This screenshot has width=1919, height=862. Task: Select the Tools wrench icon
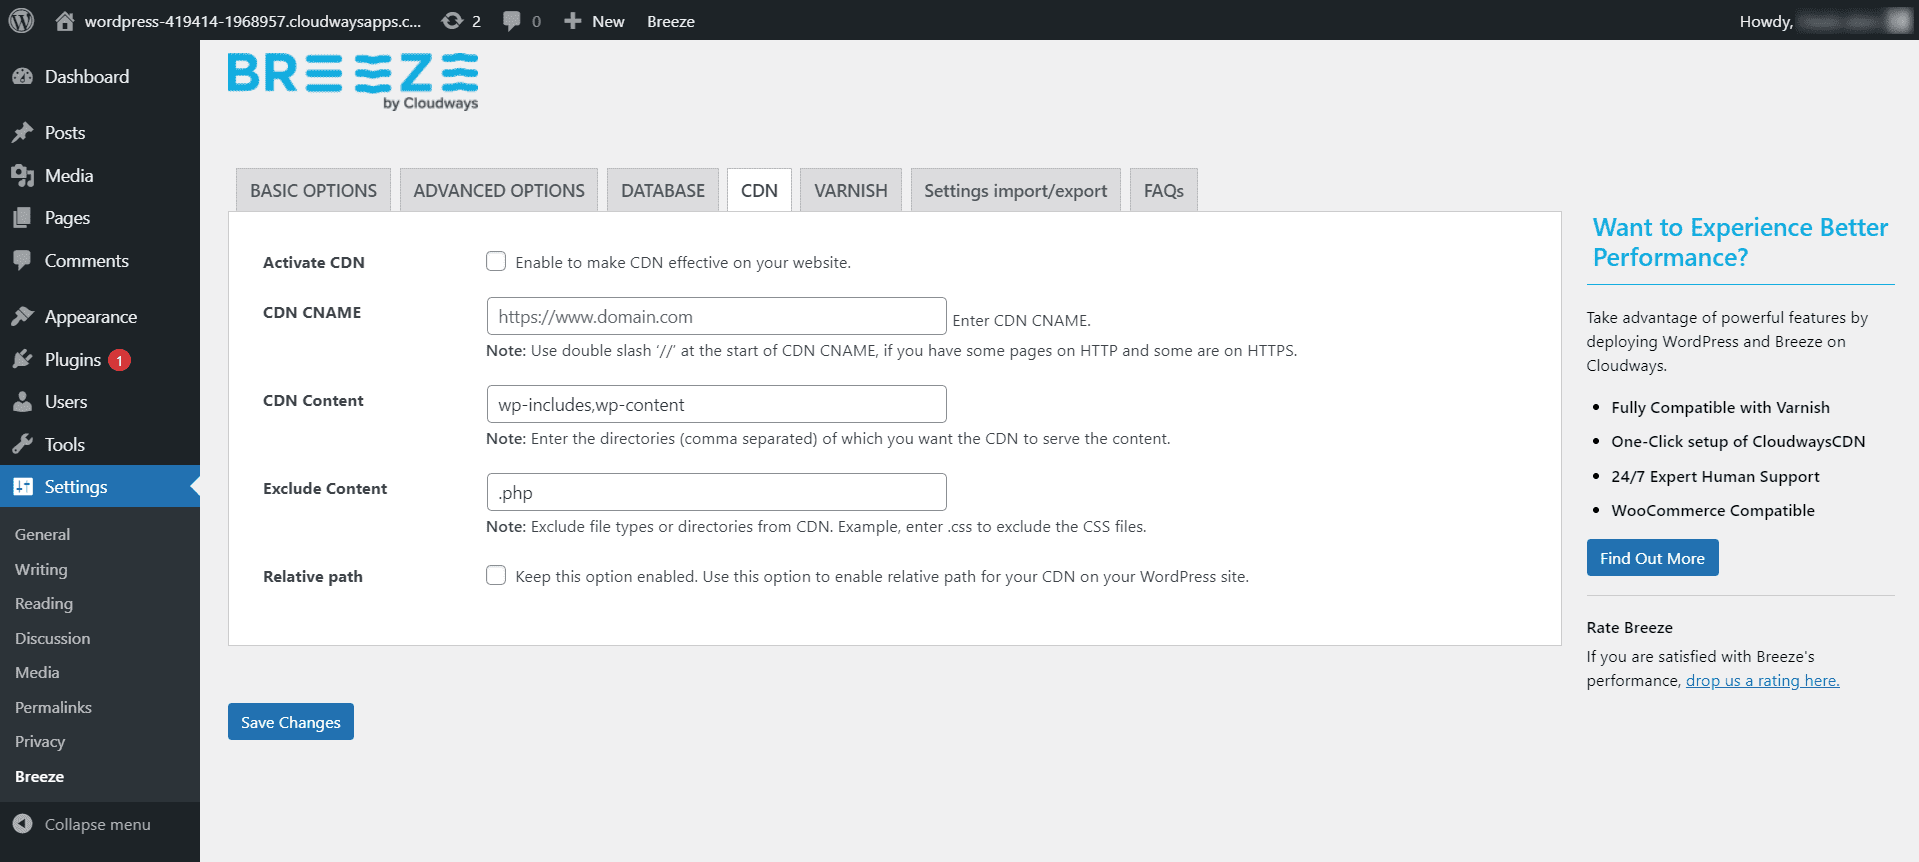(22, 445)
